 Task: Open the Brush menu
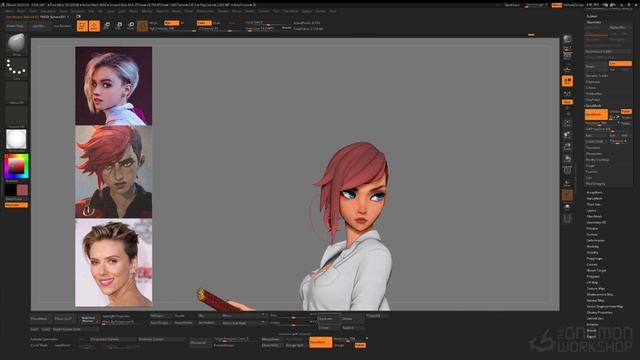point(21,11)
